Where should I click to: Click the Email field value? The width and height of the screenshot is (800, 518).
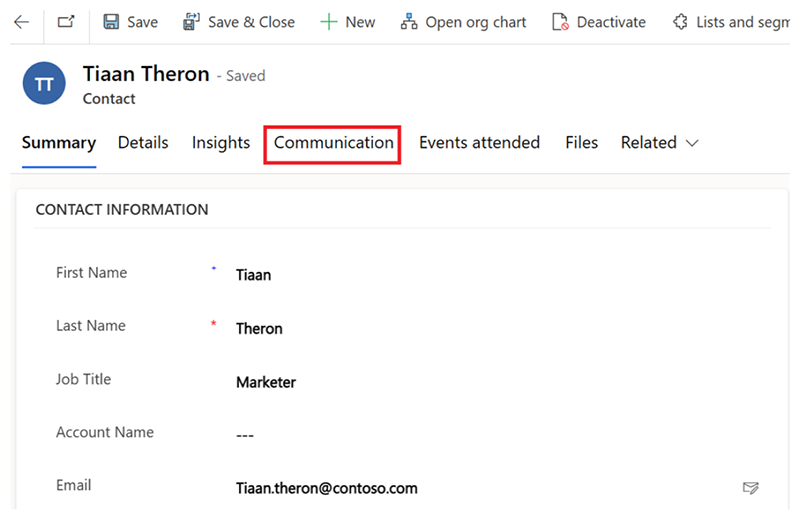[327, 488]
